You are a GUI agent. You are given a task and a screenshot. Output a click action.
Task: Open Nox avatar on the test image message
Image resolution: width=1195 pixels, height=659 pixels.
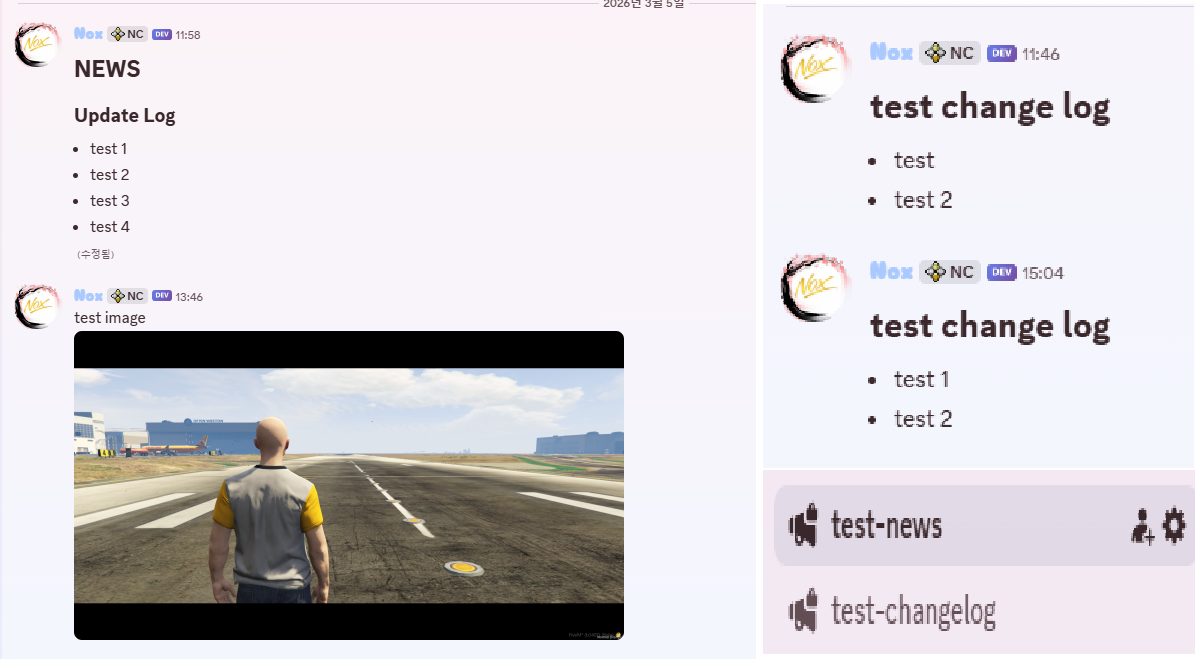[37, 306]
